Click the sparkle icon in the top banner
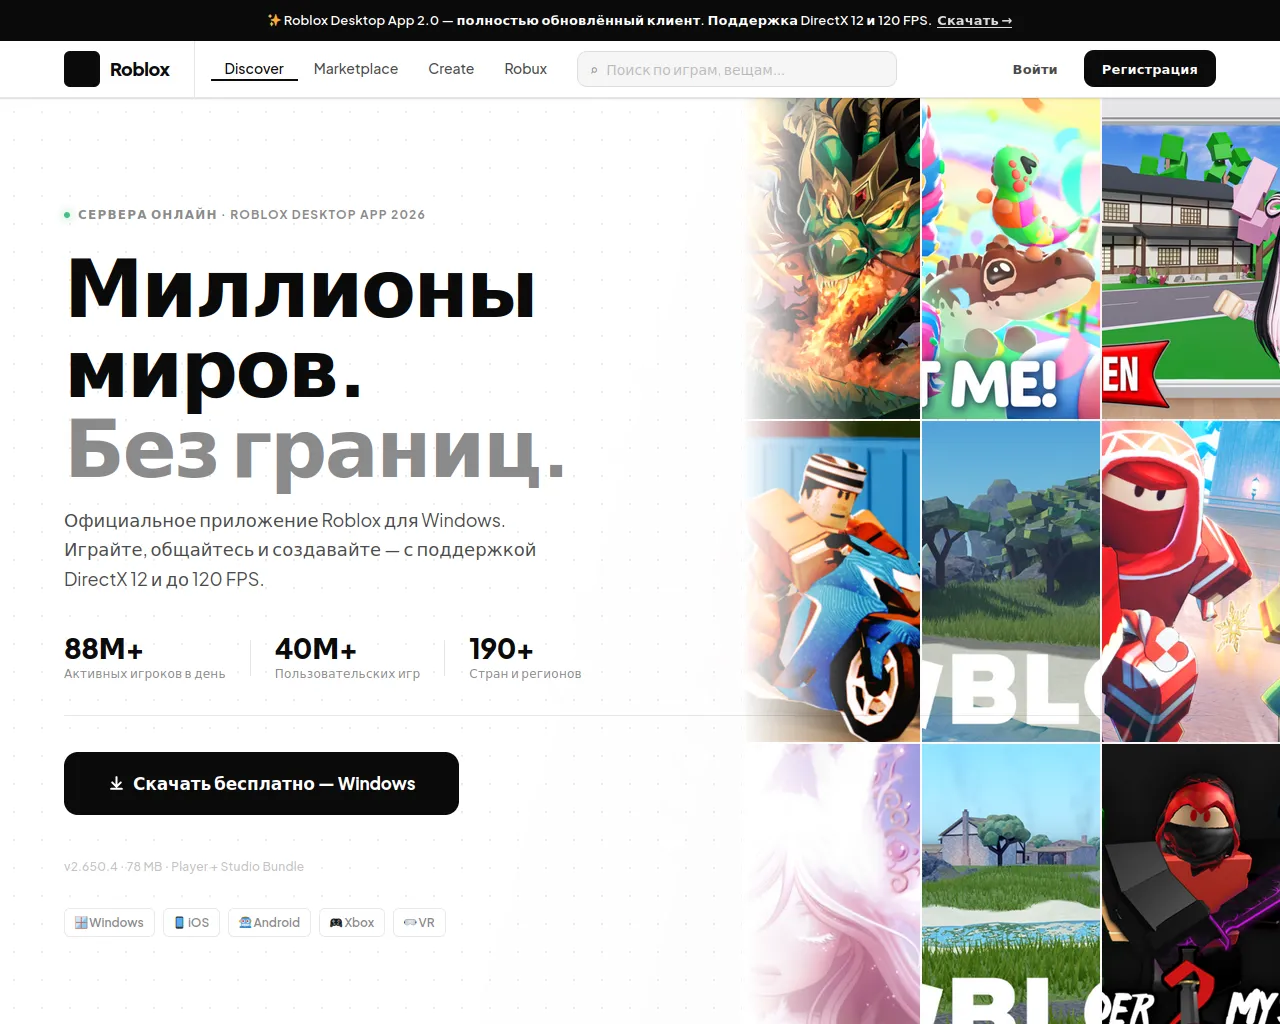 tap(274, 20)
